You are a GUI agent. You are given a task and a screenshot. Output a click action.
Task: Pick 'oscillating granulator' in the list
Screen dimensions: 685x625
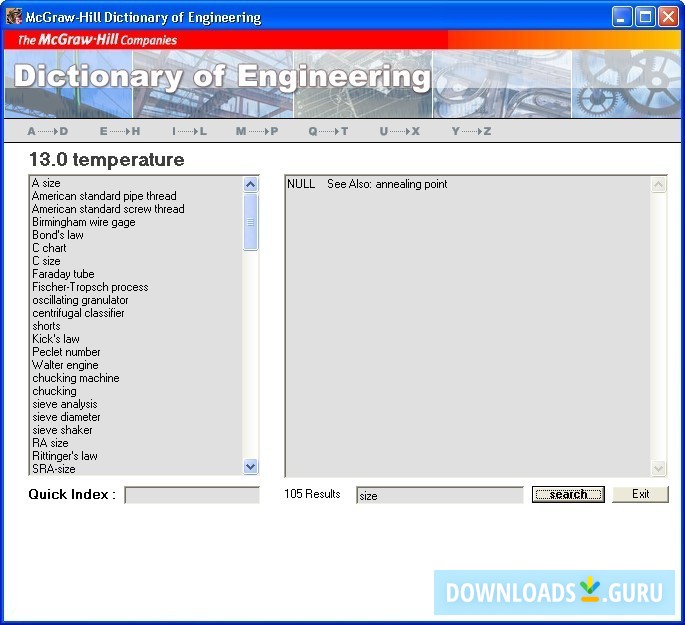(80, 300)
